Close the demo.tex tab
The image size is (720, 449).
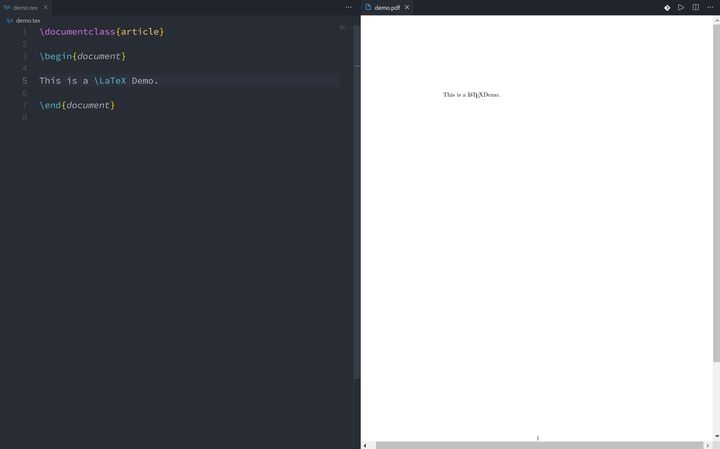click(45, 7)
